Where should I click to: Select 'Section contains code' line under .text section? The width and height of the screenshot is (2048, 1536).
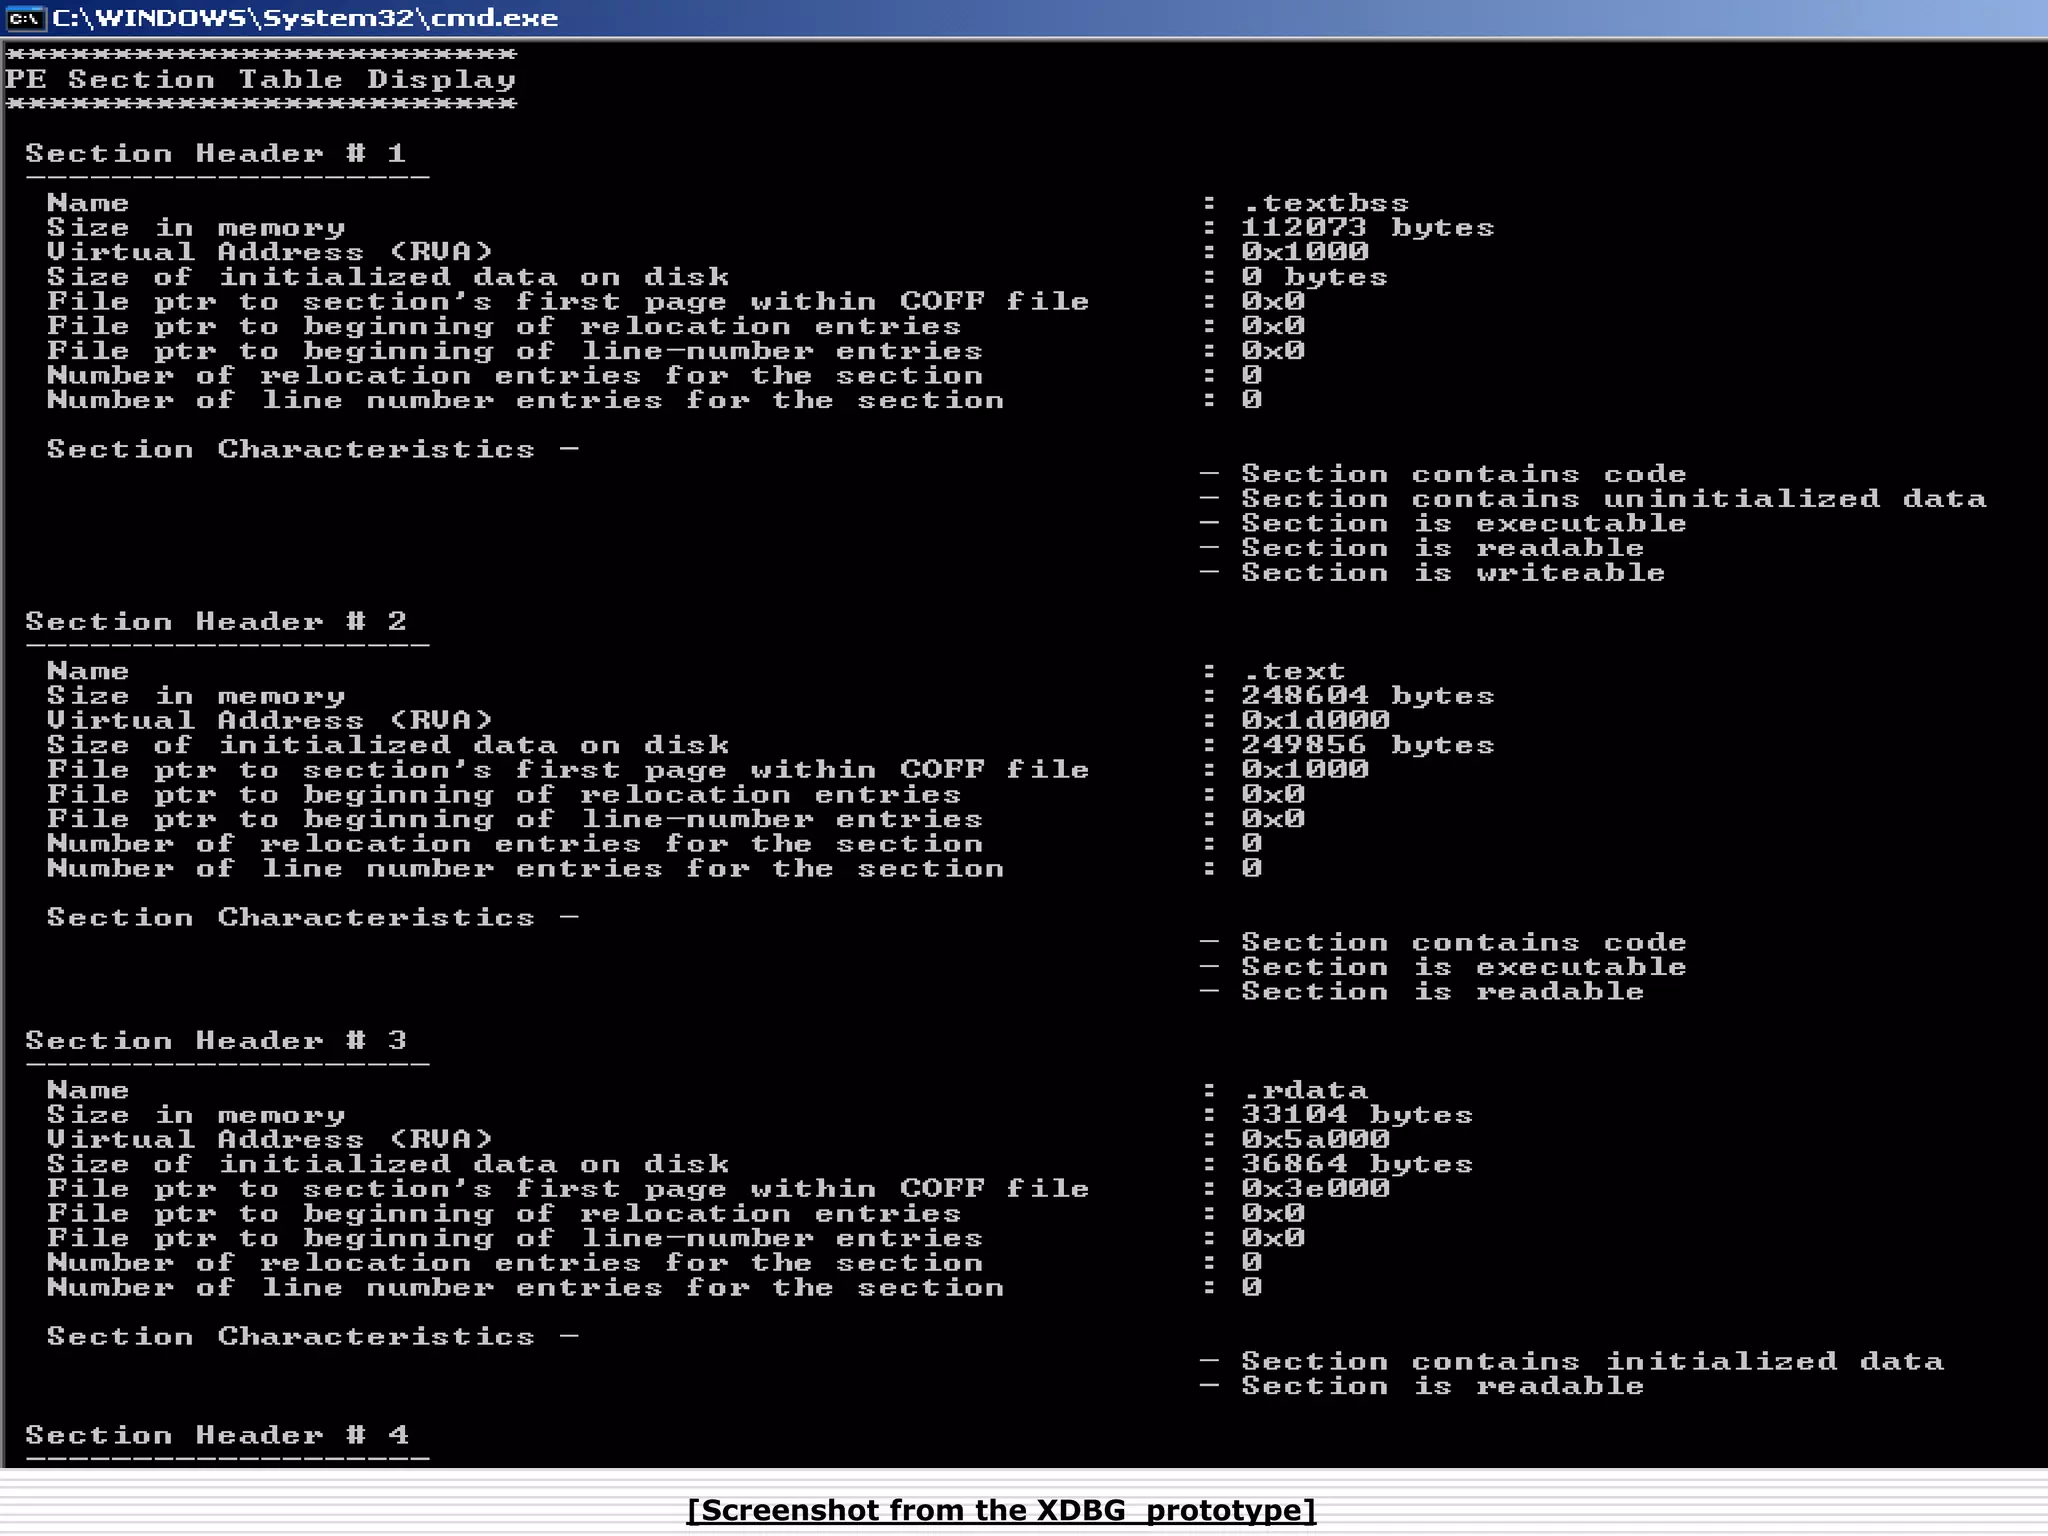click(x=1463, y=943)
